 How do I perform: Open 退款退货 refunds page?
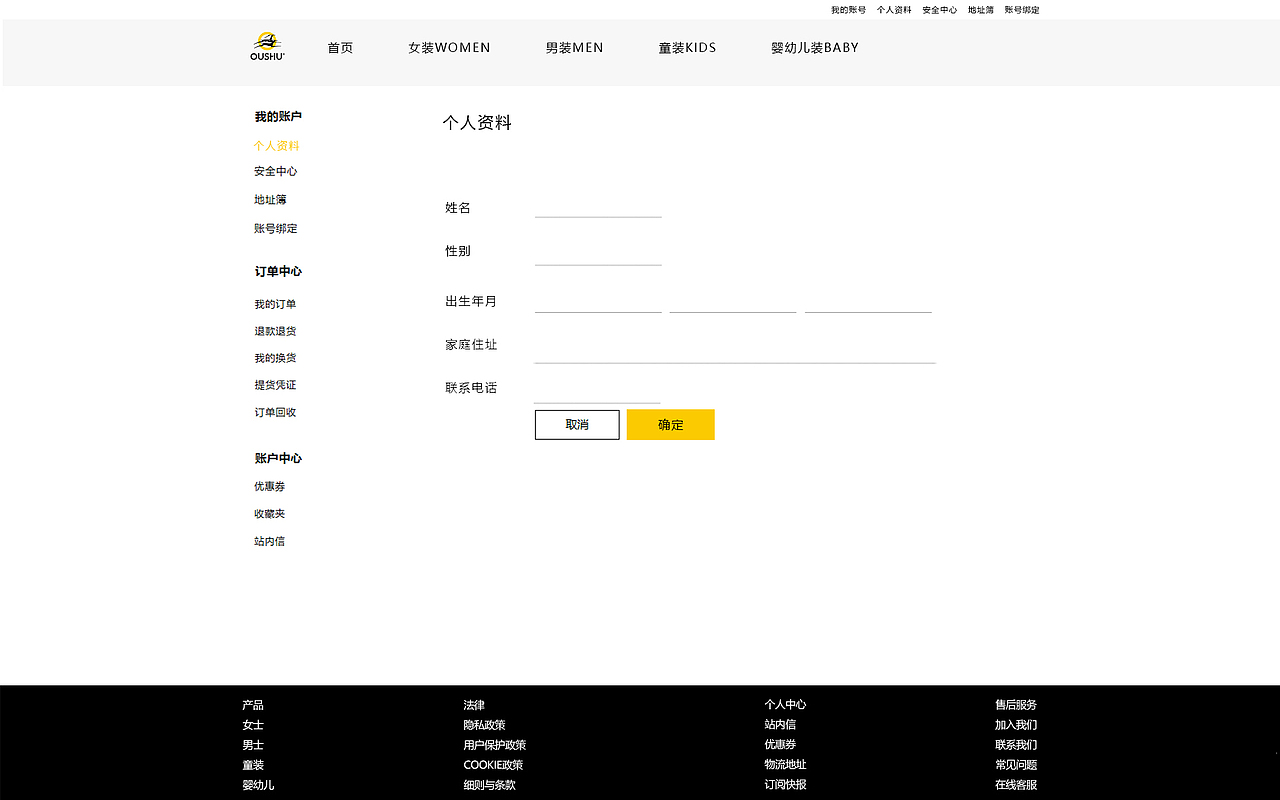click(x=275, y=331)
